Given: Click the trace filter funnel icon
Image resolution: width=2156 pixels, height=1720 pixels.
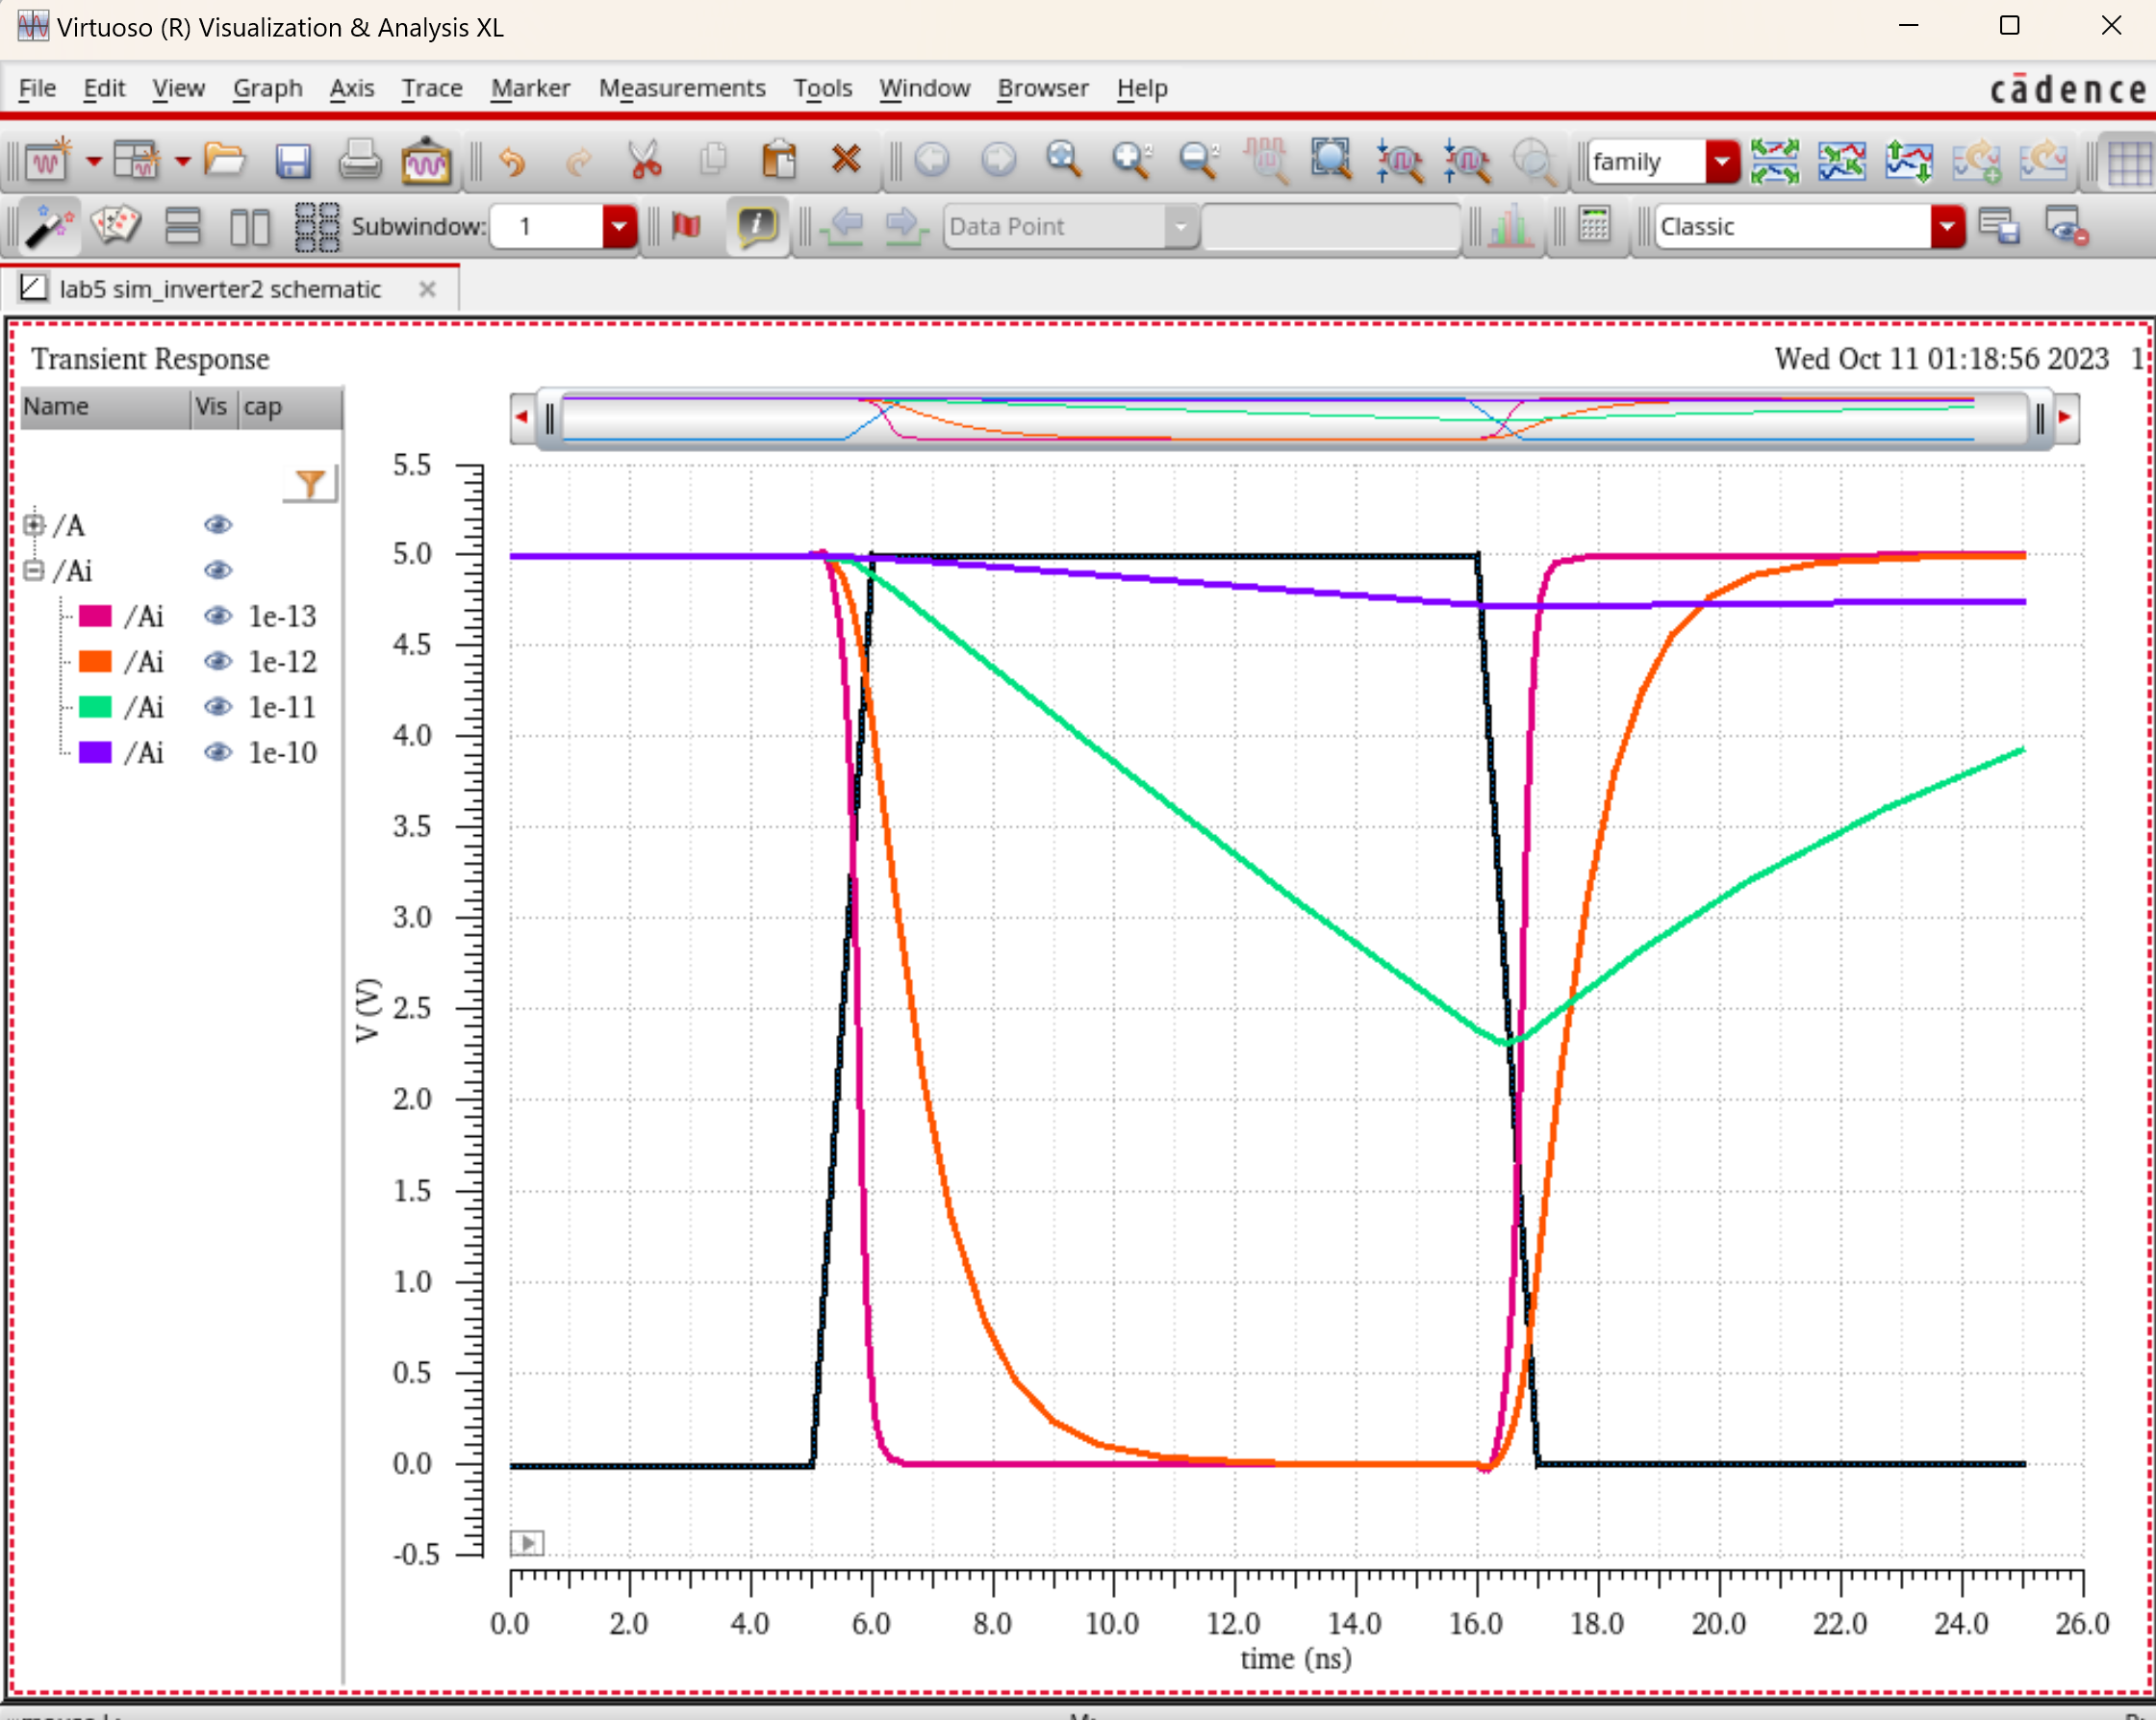Looking at the screenshot, I should click(x=310, y=484).
